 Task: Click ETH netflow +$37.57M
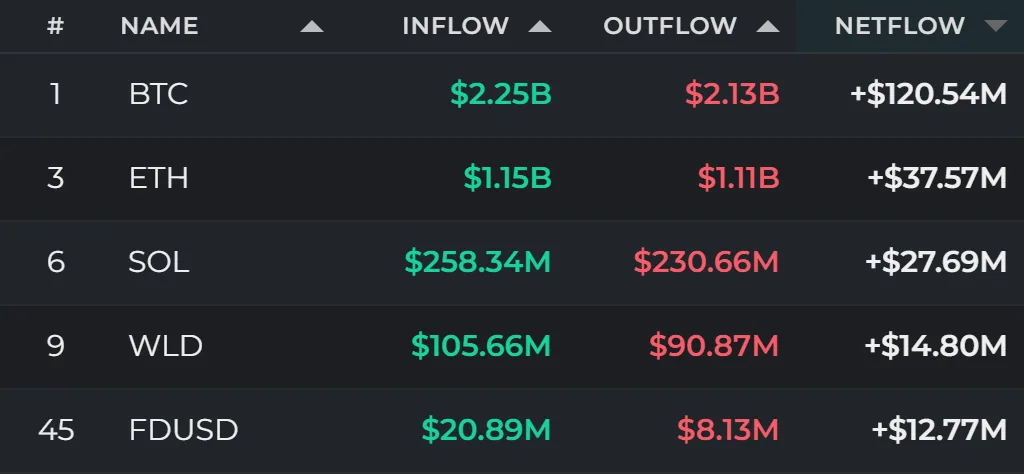point(936,178)
